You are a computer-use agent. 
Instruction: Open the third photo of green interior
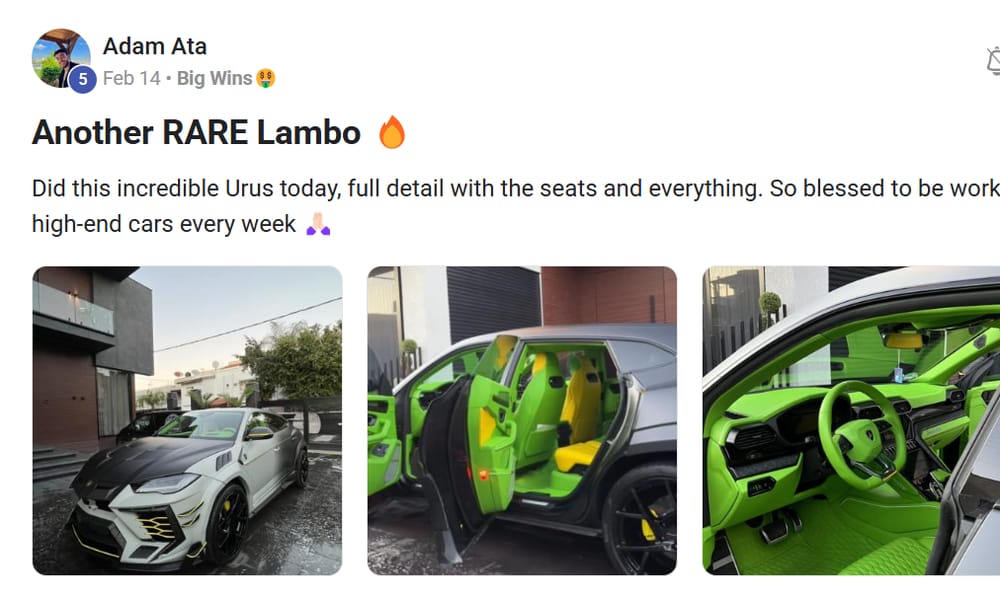point(851,420)
